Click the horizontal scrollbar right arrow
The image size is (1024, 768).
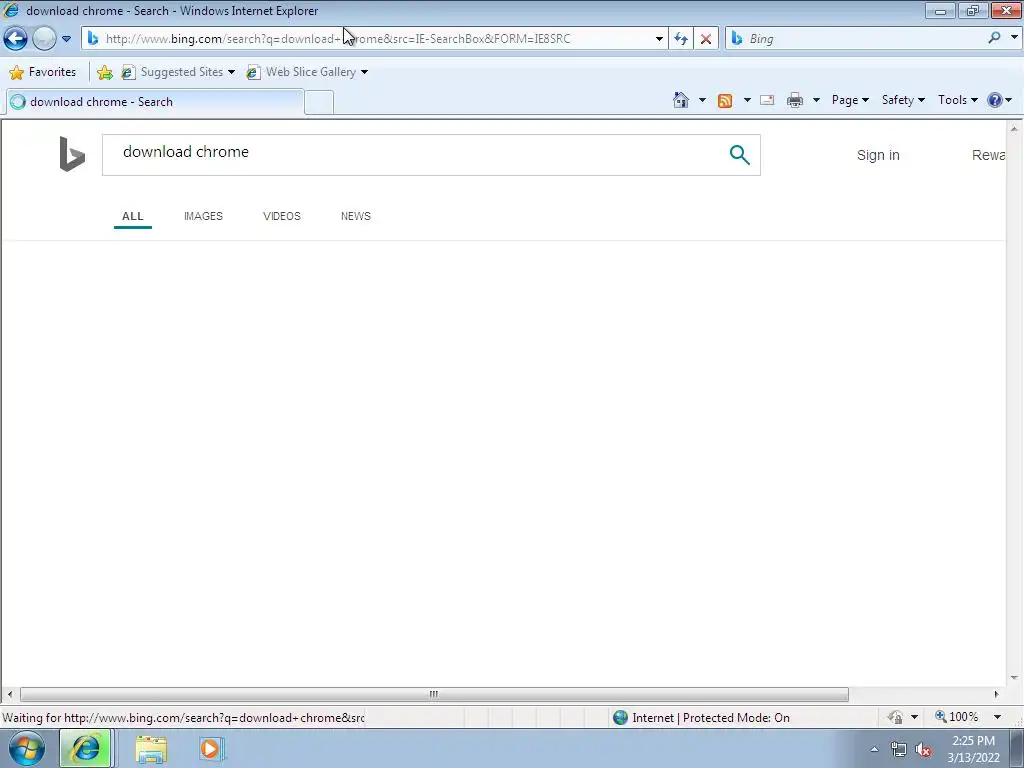[x=997, y=694]
